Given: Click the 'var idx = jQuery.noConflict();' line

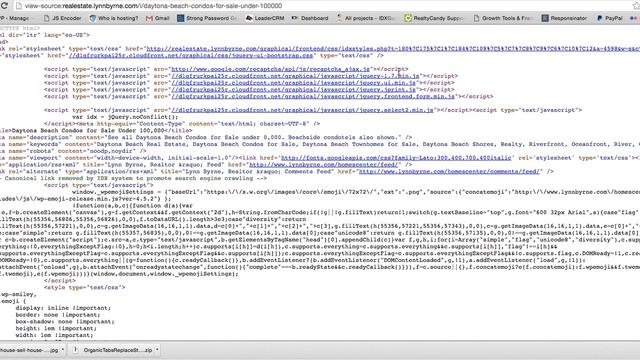Looking at the screenshot, I should click(x=125, y=117).
